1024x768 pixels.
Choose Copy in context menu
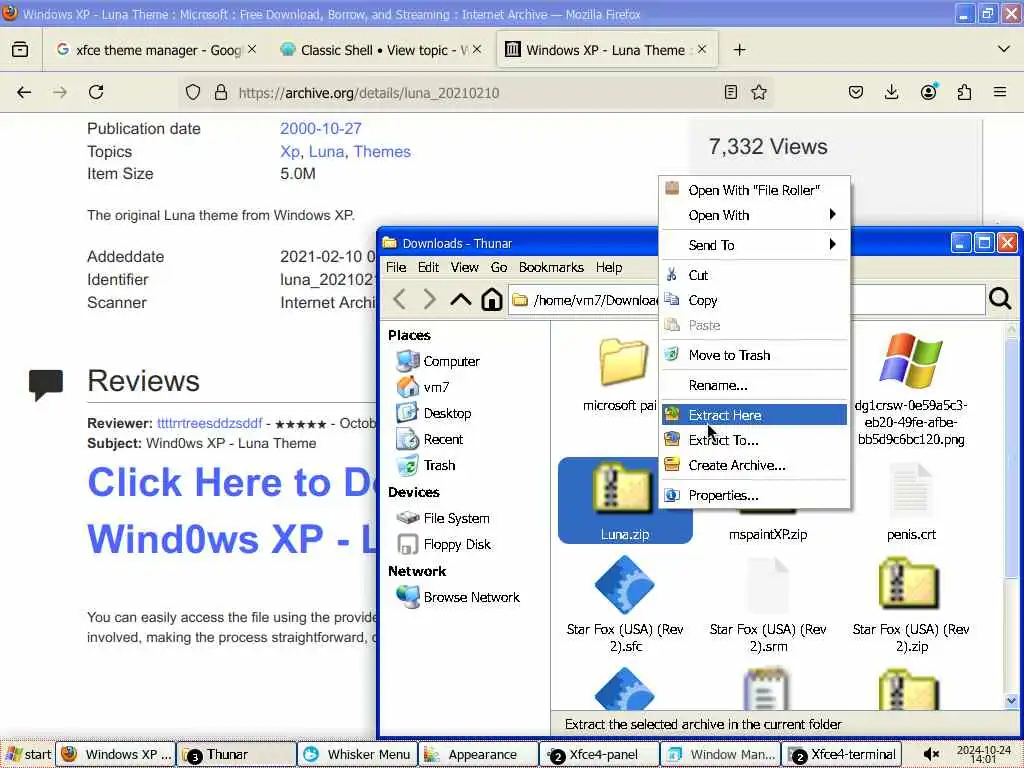tap(754, 300)
